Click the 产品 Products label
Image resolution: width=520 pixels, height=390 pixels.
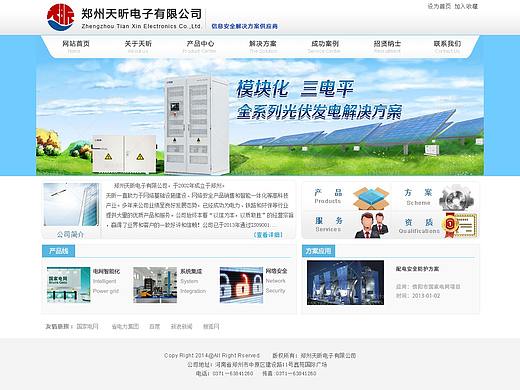tap(328, 196)
